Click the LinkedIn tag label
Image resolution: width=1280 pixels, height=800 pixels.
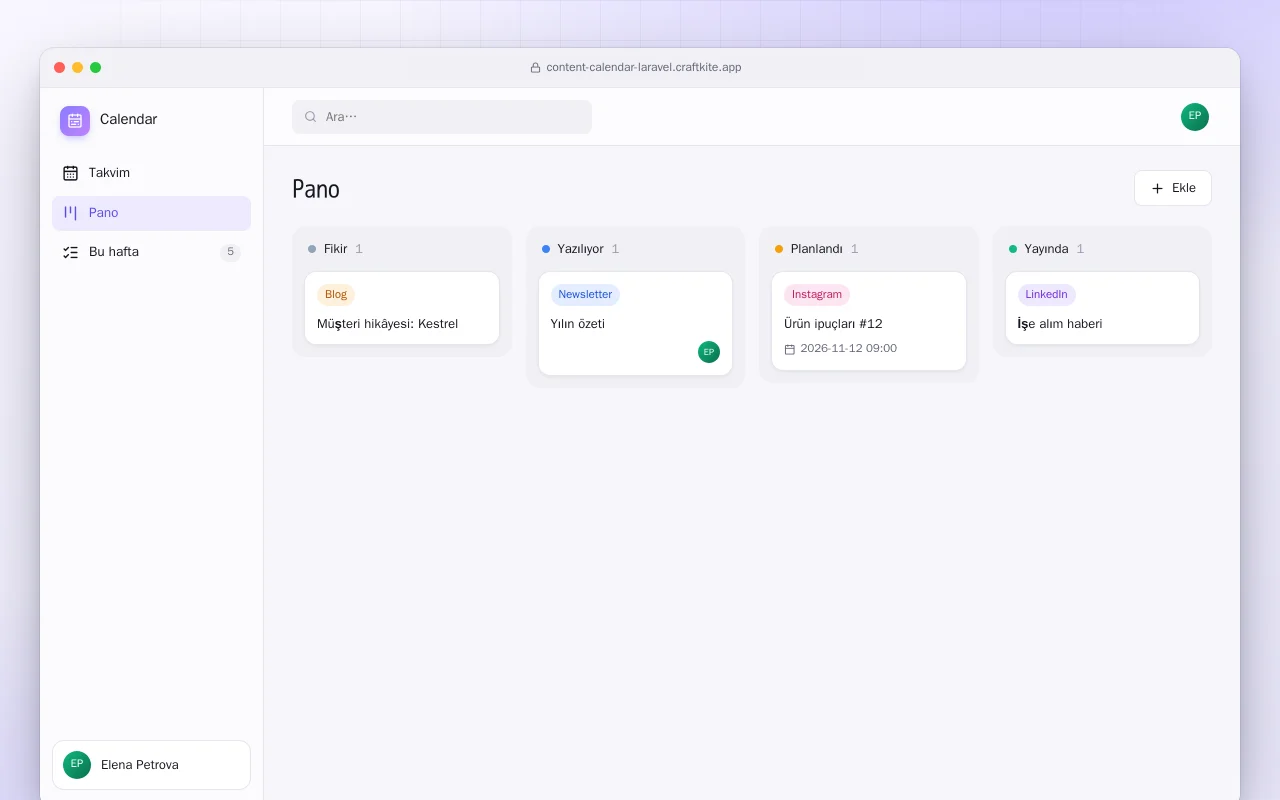point(1047,295)
